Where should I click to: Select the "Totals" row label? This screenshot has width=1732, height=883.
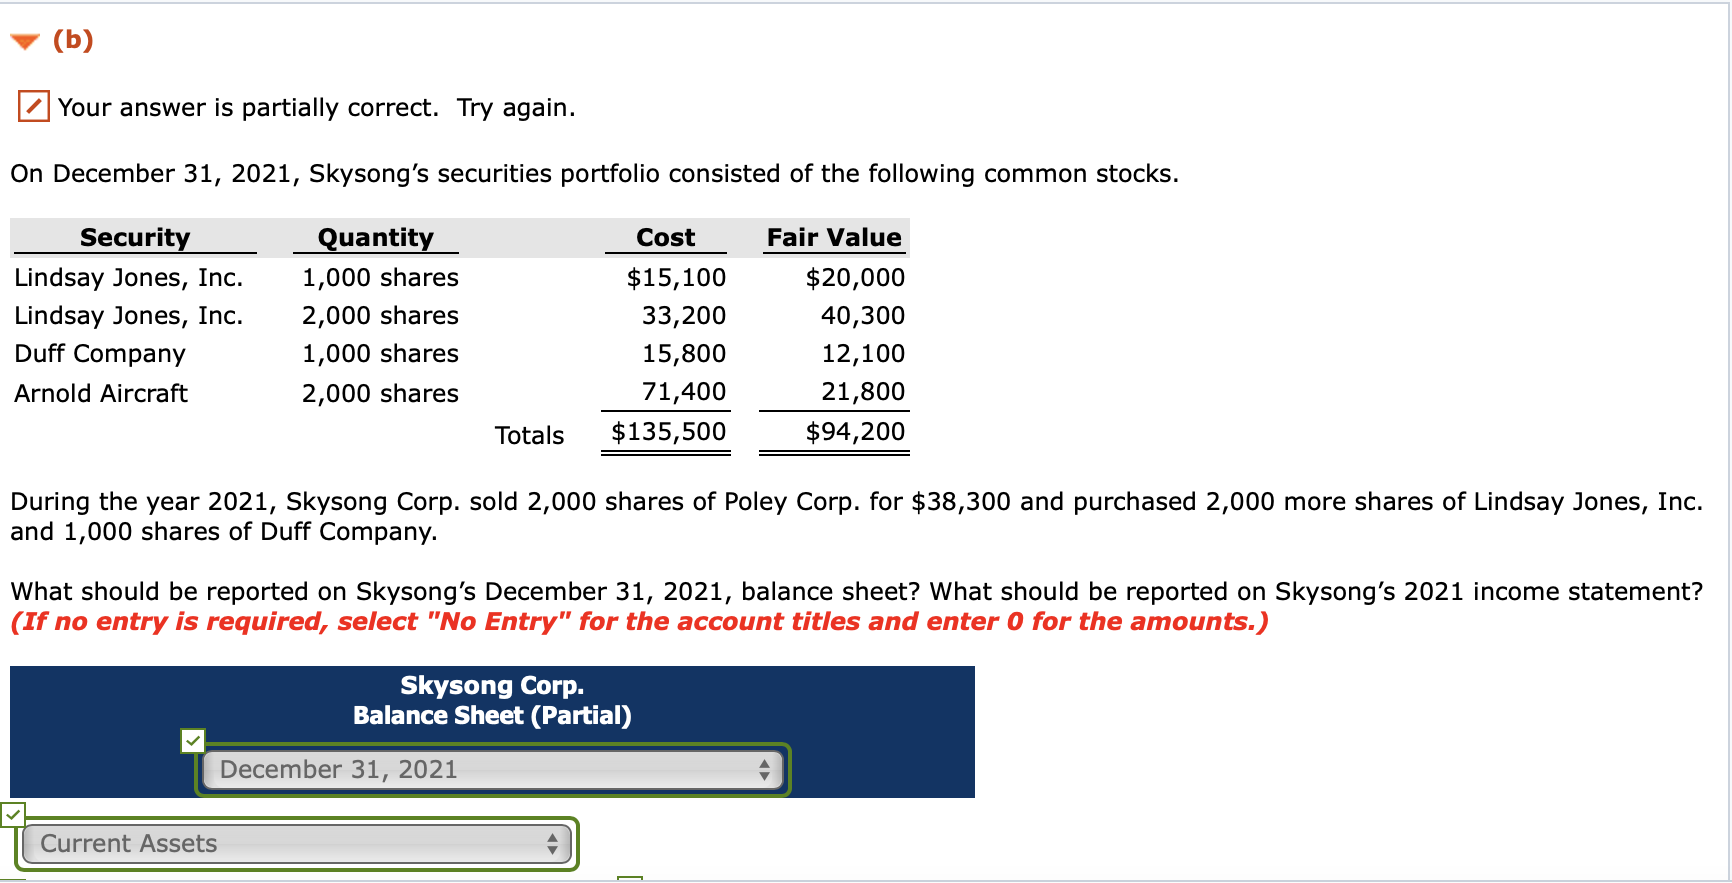coord(529,434)
